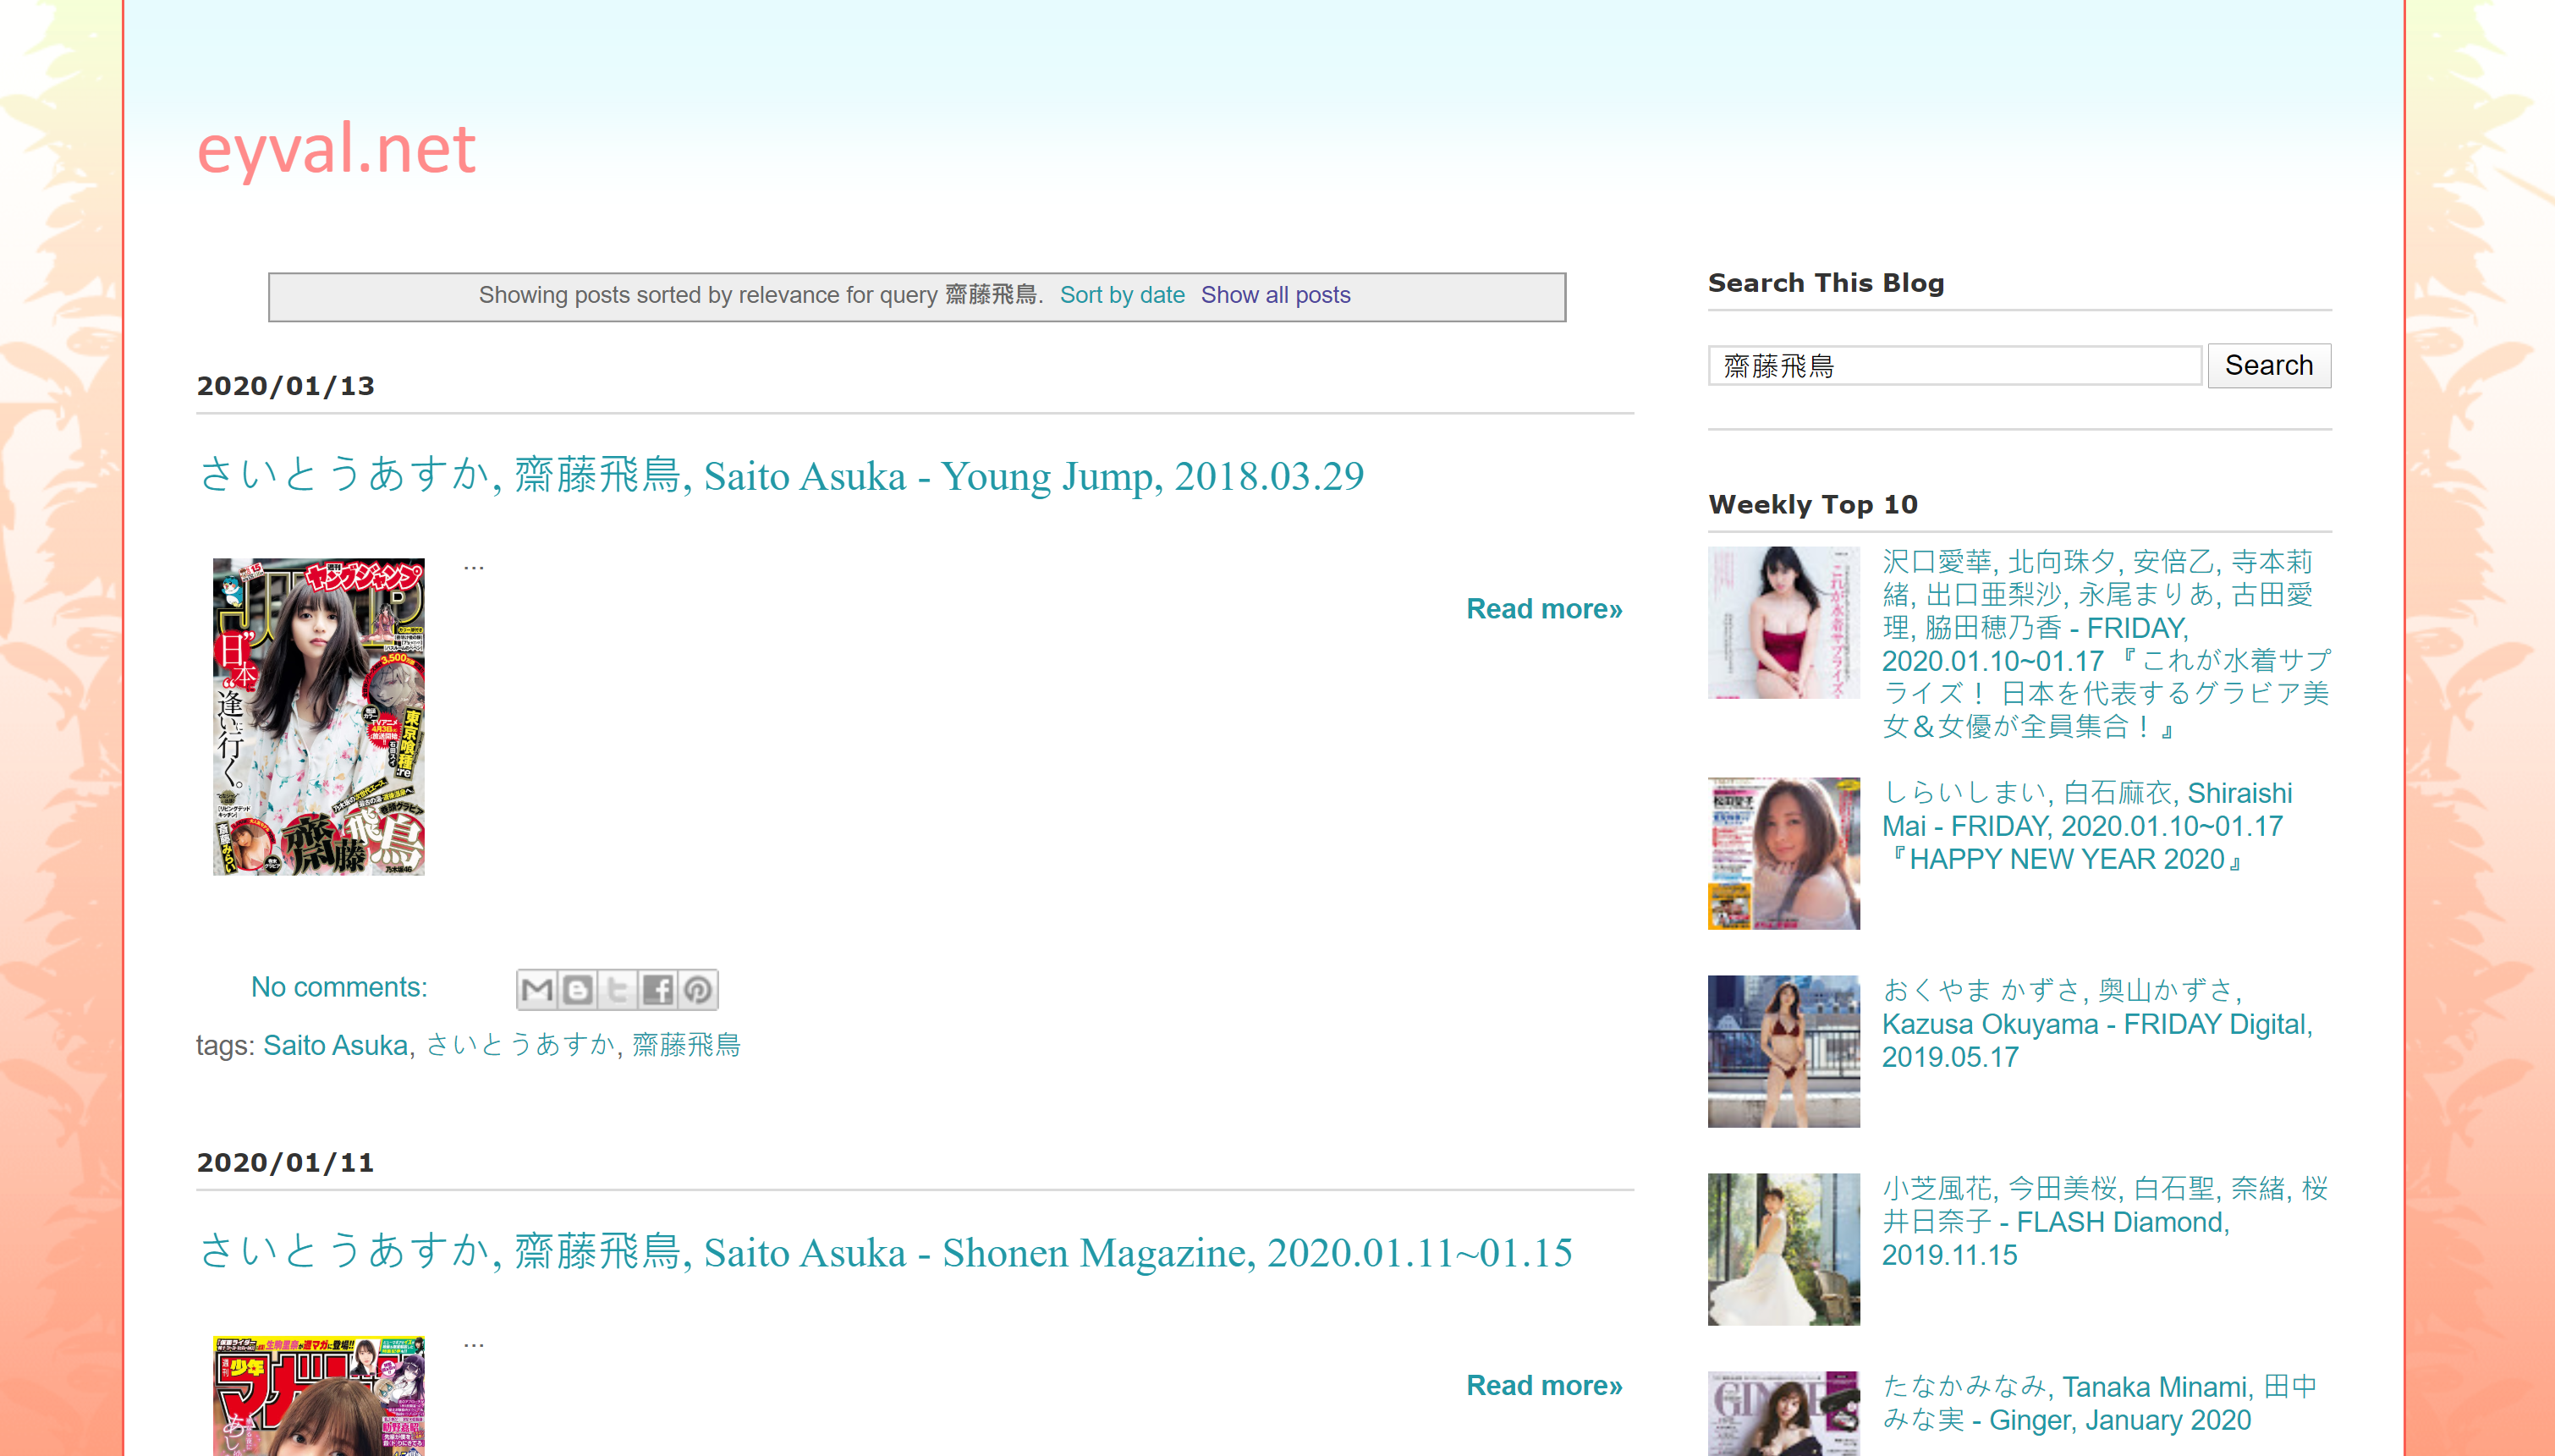The image size is (2555, 1456).
Task: Click the date header 2020/01/13
Action: 286,386
